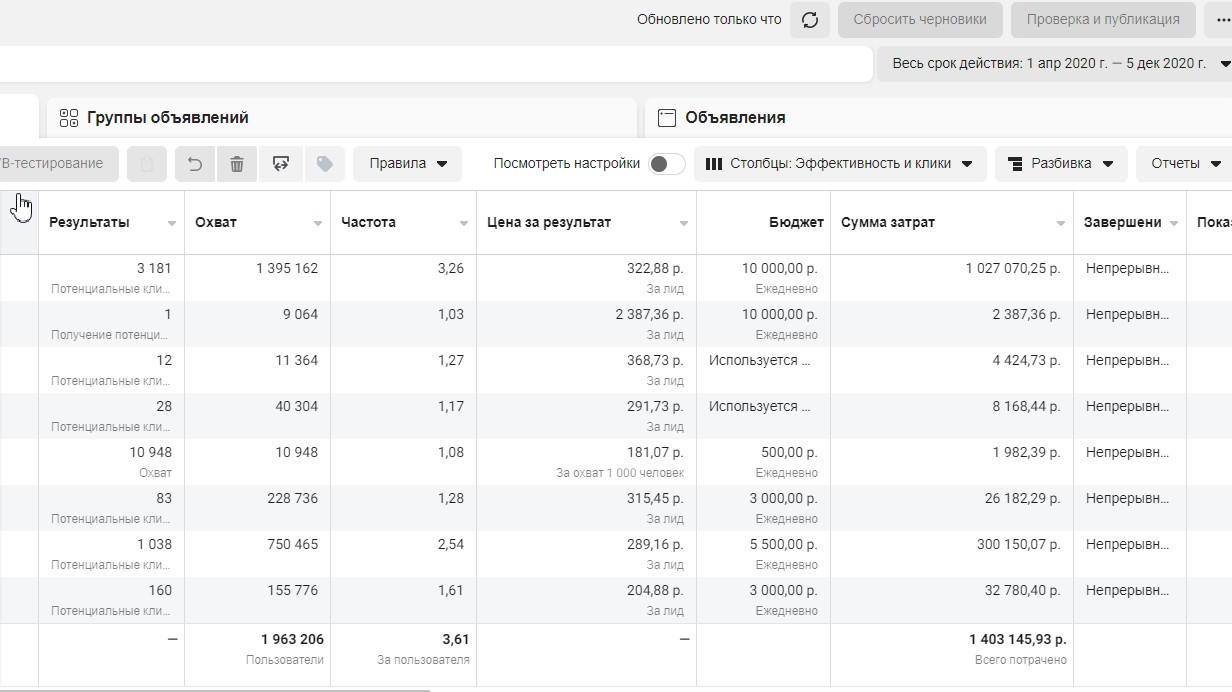Viewport: 1232px width, 692px height.
Task: Click the 'Проверка и публикация' button
Action: pos(1103,20)
